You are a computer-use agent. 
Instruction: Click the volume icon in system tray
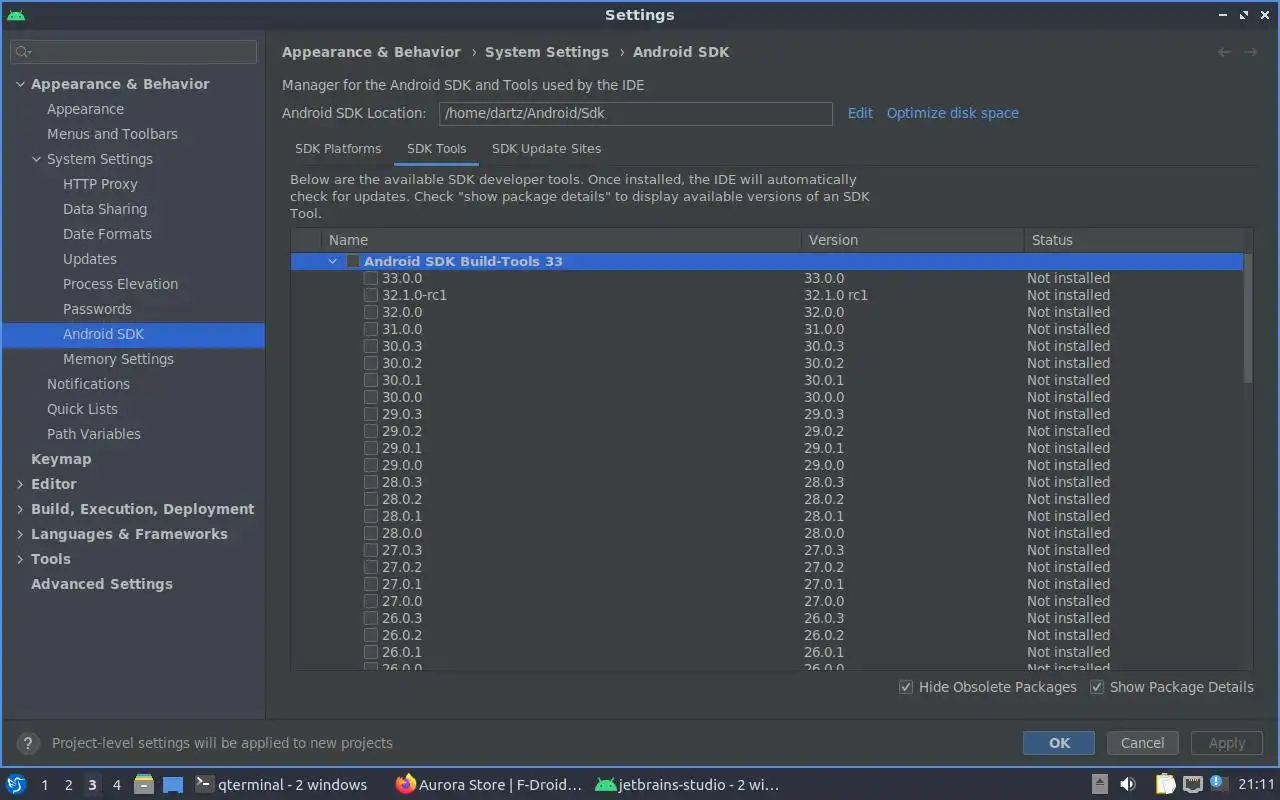tap(1128, 784)
